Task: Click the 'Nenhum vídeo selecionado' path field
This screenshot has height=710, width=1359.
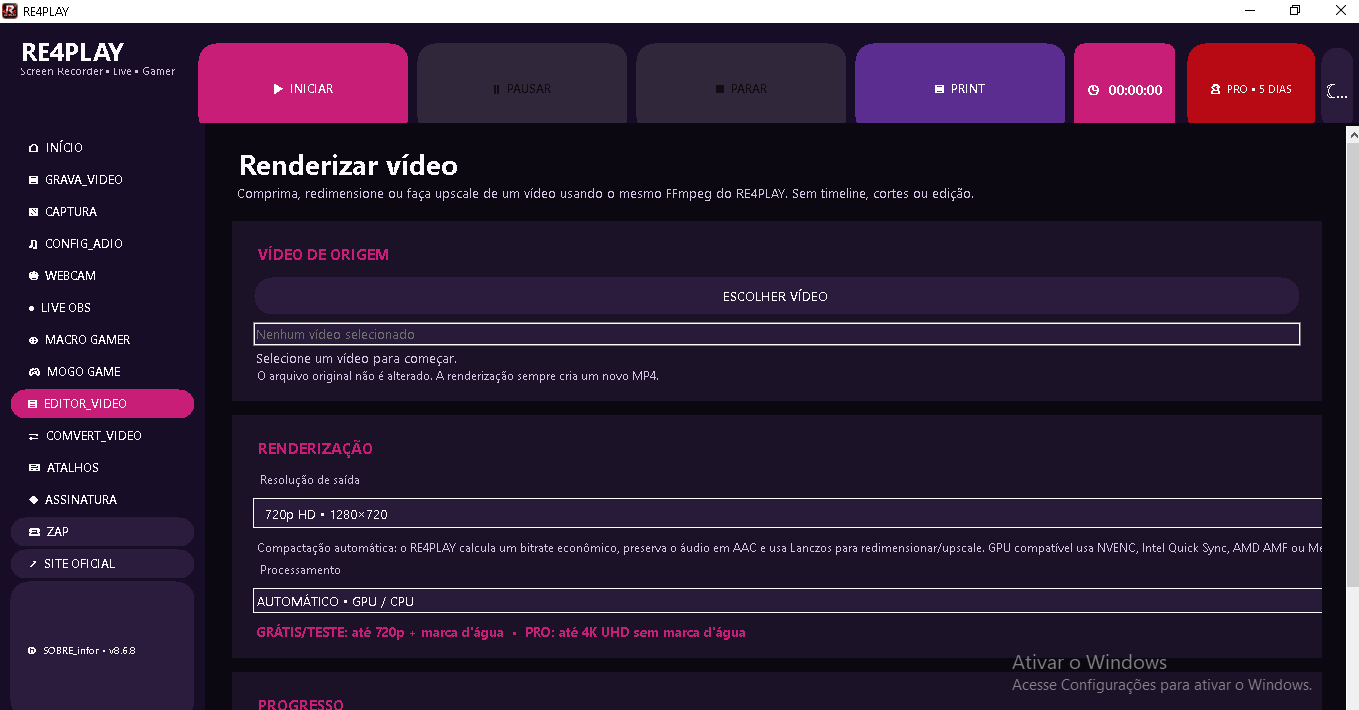Action: 777,334
